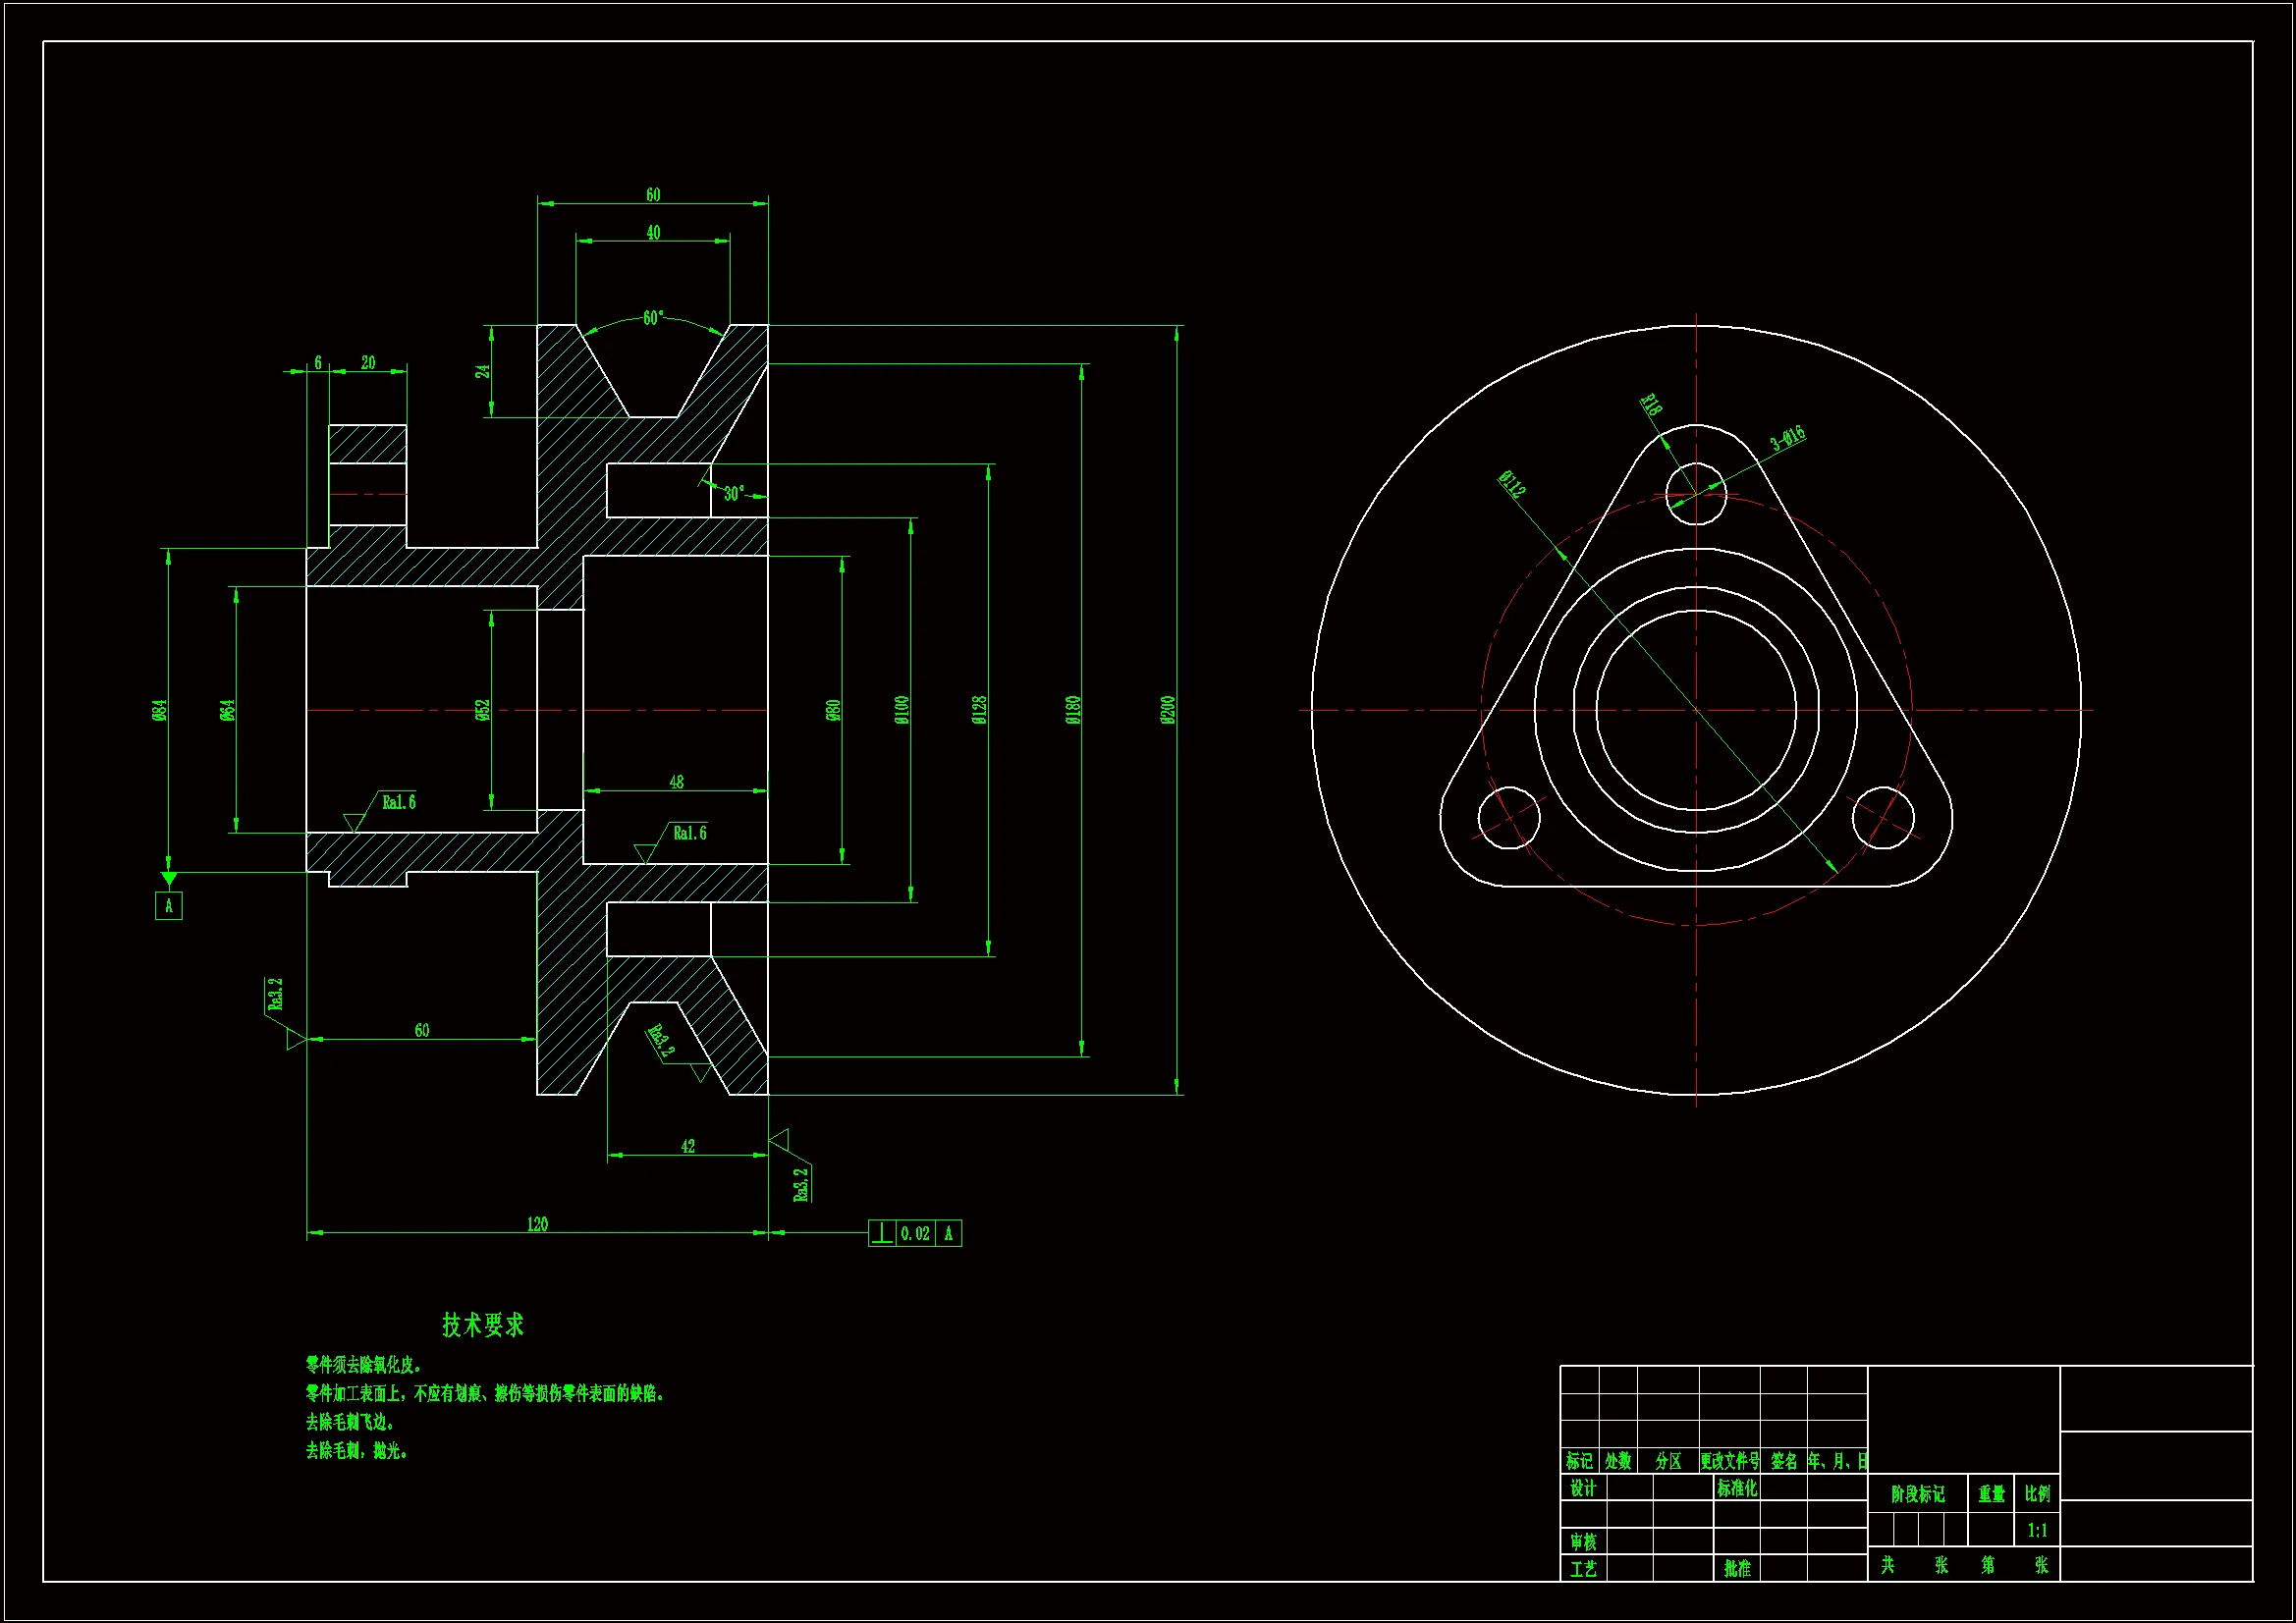Select the perpendicularity symbol in tolerance frame
Viewport: 2296px width, 1623px height.
(882, 1233)
